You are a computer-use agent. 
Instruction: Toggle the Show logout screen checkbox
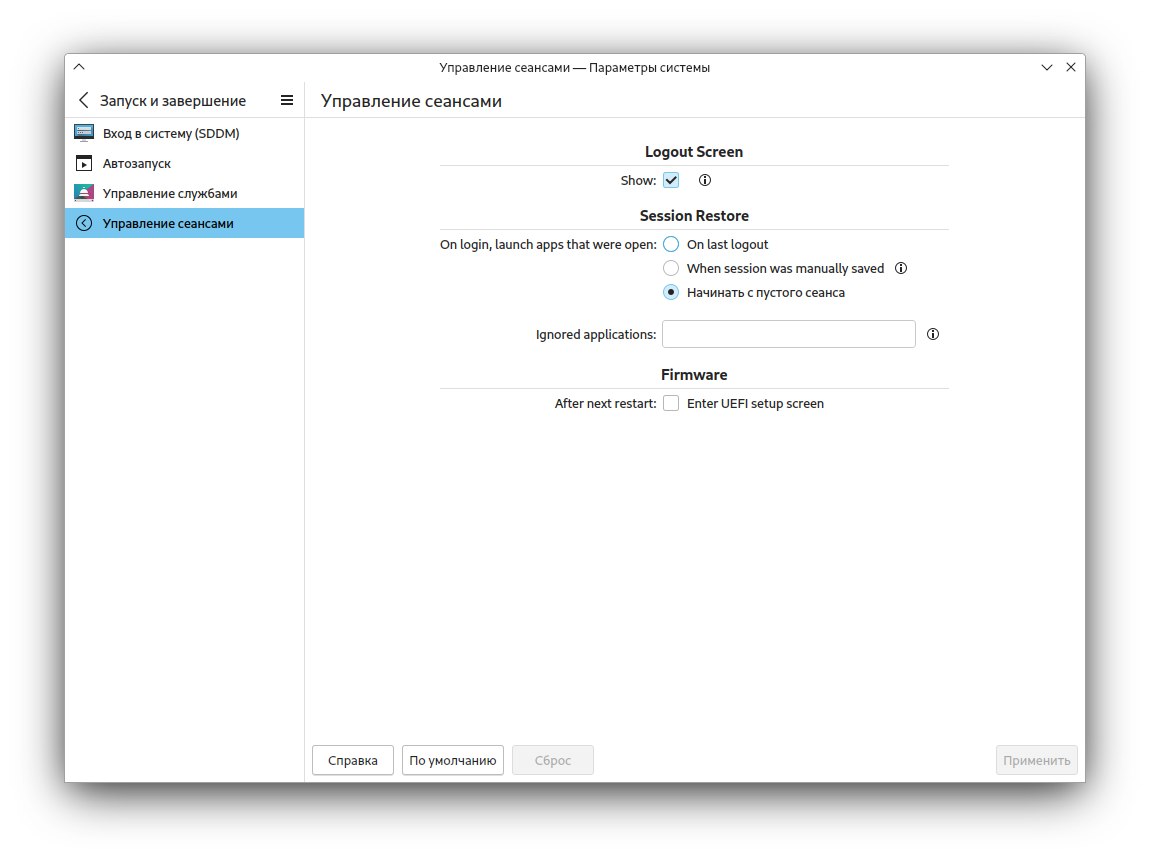click(671, 180)
